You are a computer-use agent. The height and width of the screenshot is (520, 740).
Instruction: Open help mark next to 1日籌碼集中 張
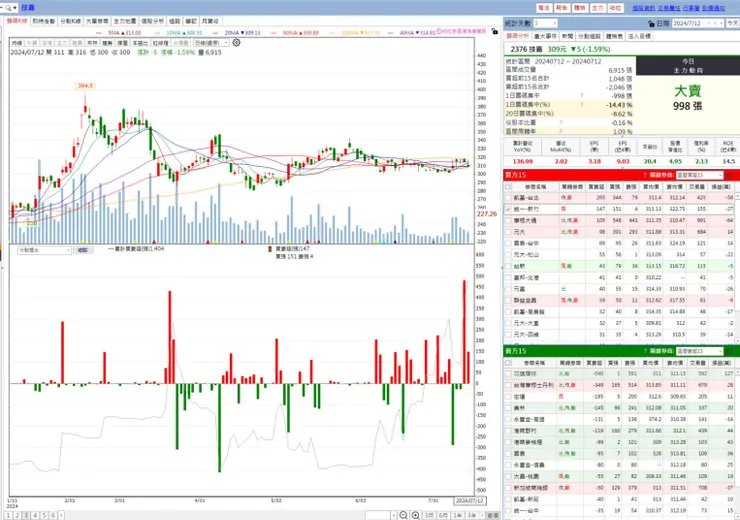coord(581,96)
